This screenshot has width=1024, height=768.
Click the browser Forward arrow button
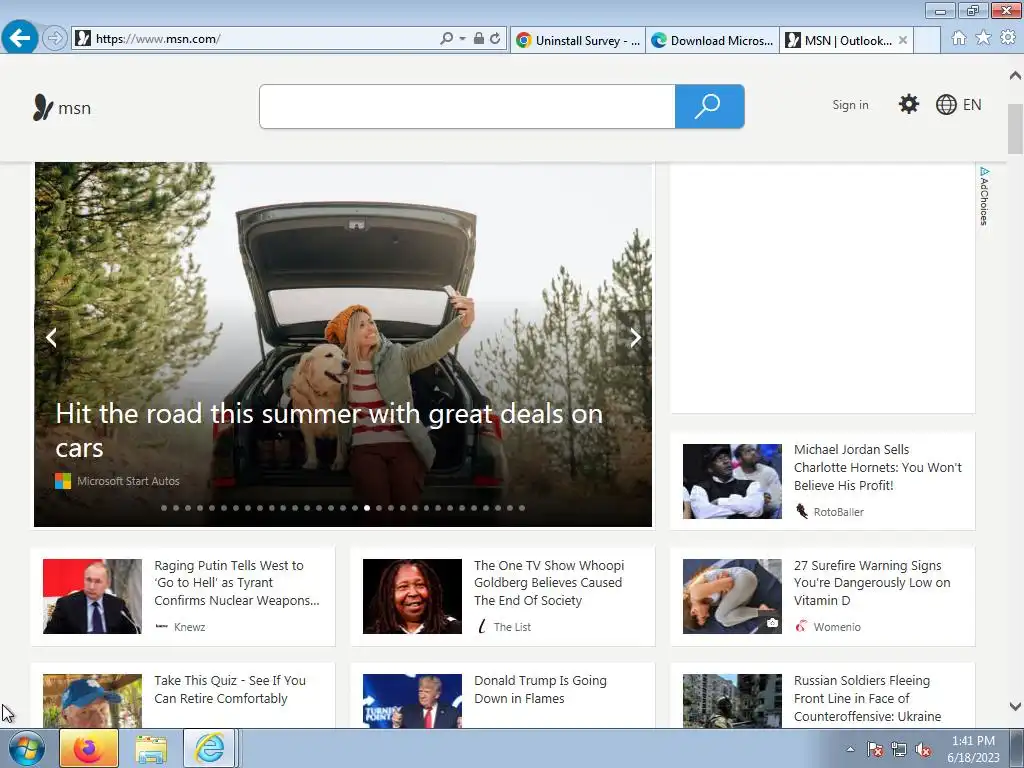click(x=55, y=39)
